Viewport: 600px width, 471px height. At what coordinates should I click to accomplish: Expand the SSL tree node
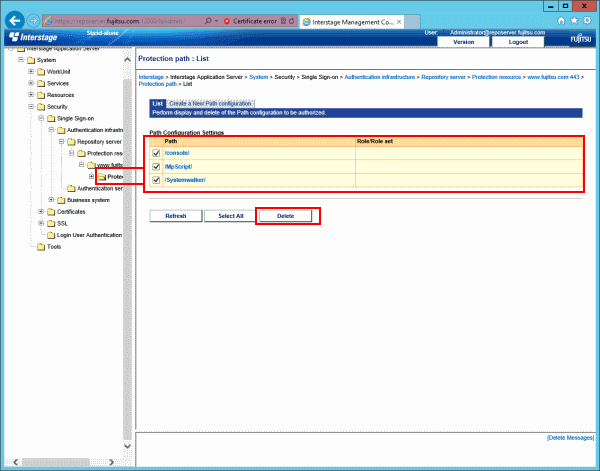tap(41, 223)
